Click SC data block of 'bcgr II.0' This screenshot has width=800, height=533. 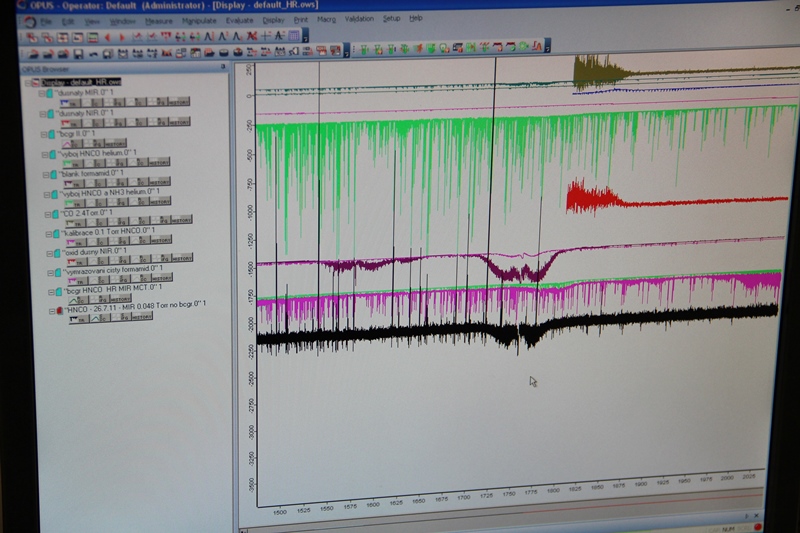coord(71,144)
